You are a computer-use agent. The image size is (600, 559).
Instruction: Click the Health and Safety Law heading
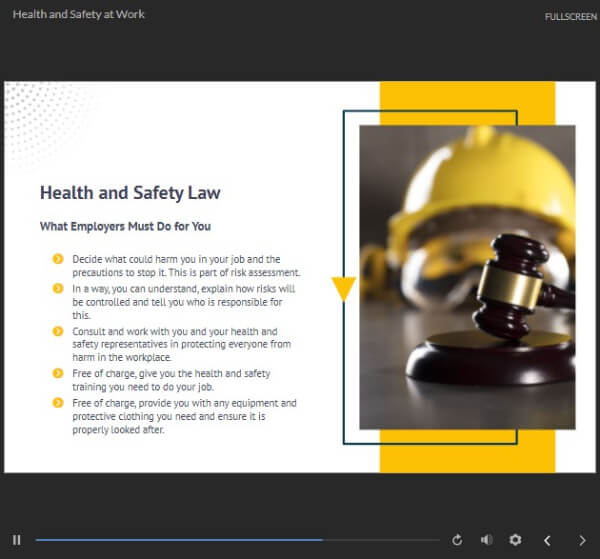tap(130, 193)
